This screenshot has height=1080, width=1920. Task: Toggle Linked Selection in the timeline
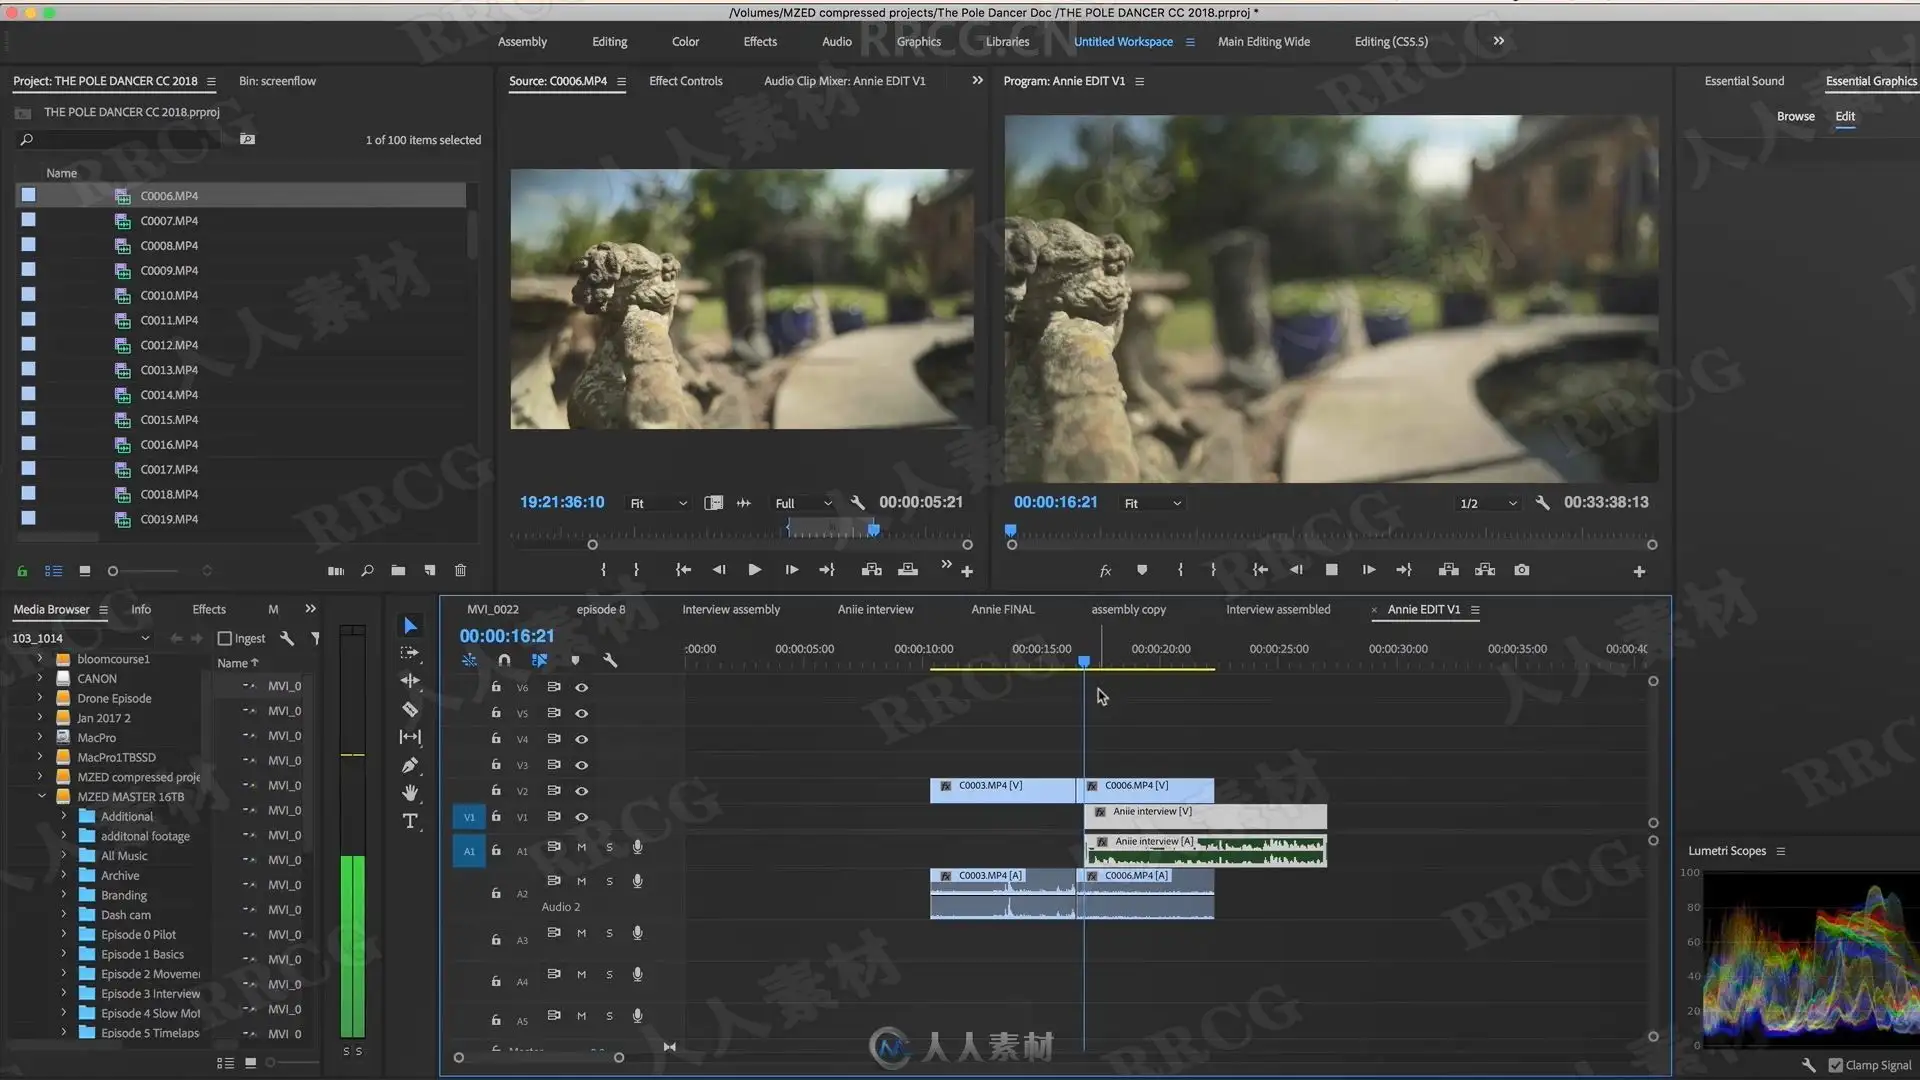pyautogui.click(x=539, y=660)
